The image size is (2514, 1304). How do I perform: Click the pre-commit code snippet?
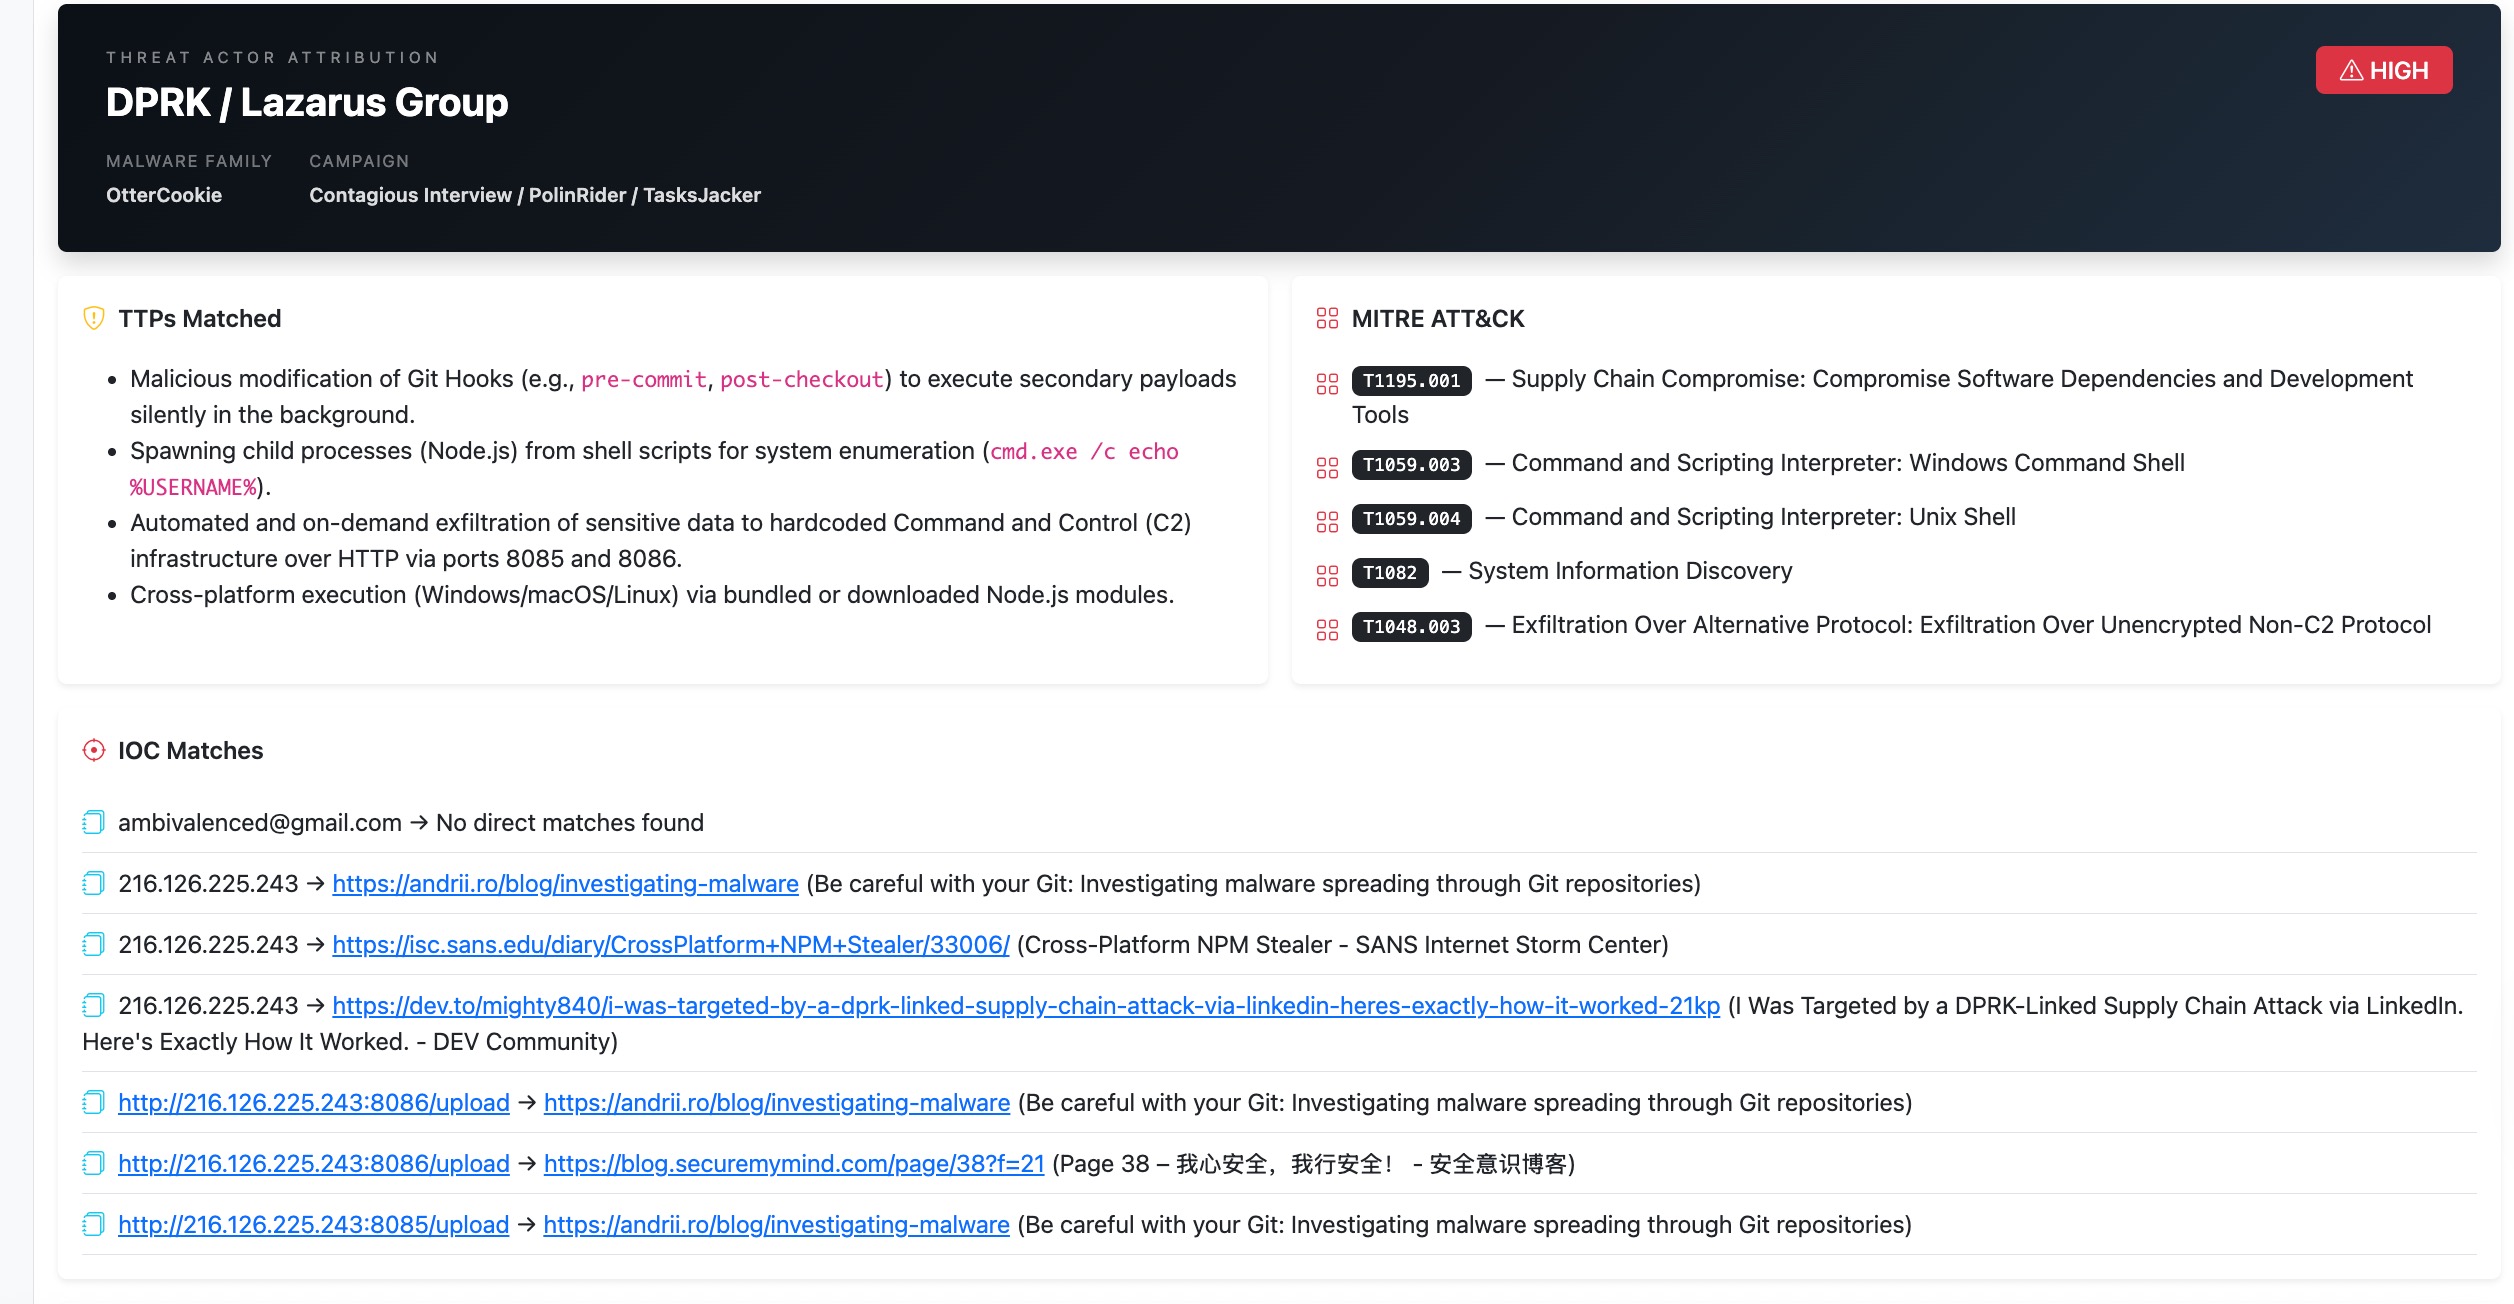coord(644,380)
